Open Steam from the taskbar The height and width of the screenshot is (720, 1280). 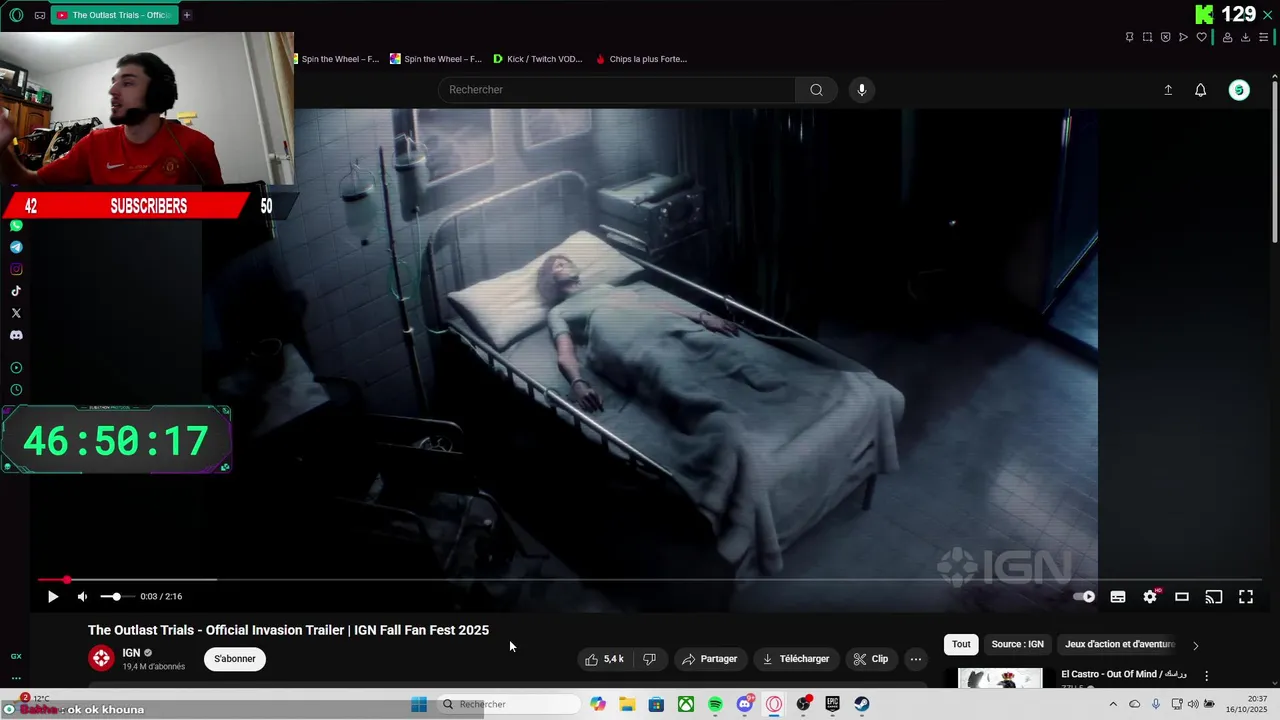861,704
